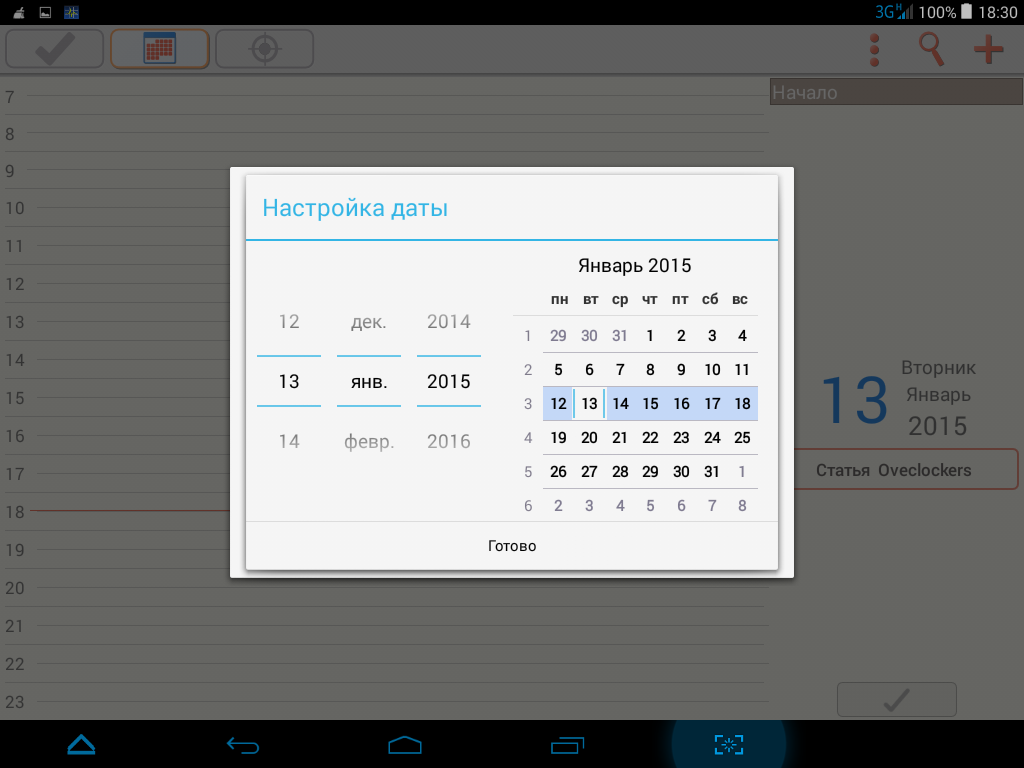This screenshot has width=1024, height=768.
Task: Select January 28 in the calendar
Action: [620, 472]
